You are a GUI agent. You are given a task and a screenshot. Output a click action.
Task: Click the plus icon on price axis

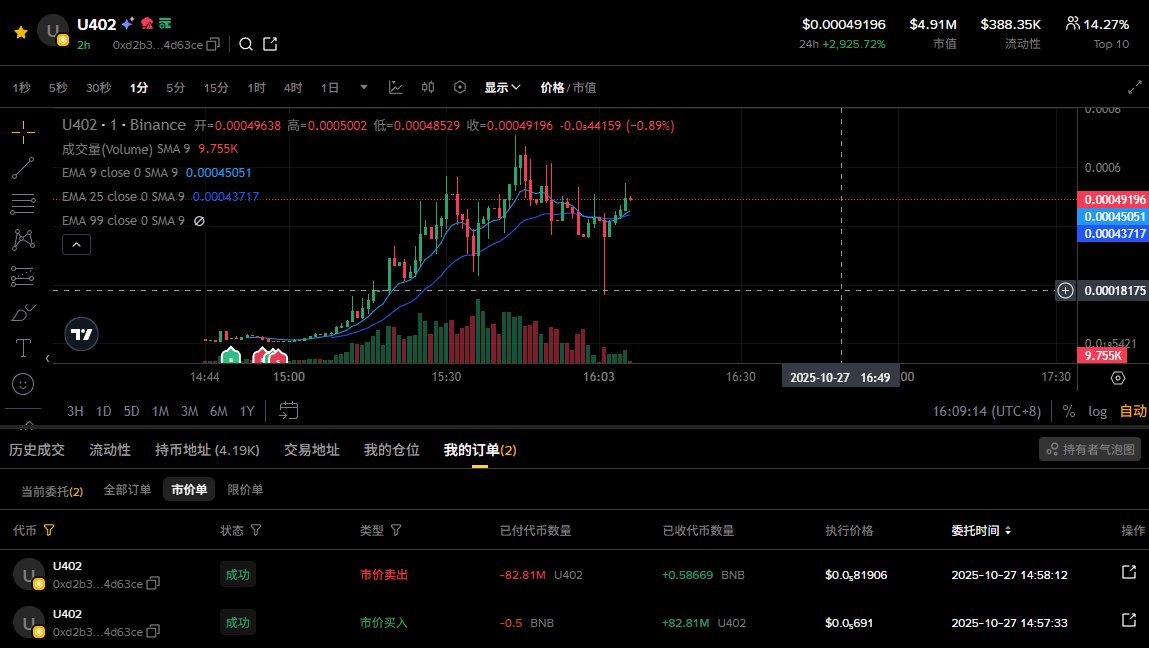[1065, 290]
